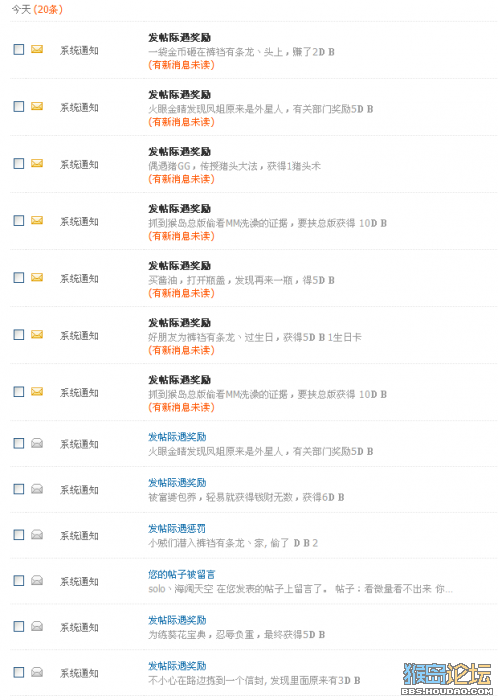The width and height of the screenshot is (498, 700).
Task: Open 发帖际遇奖励 about 被富婆包养
Action: (x=177, y=483)
